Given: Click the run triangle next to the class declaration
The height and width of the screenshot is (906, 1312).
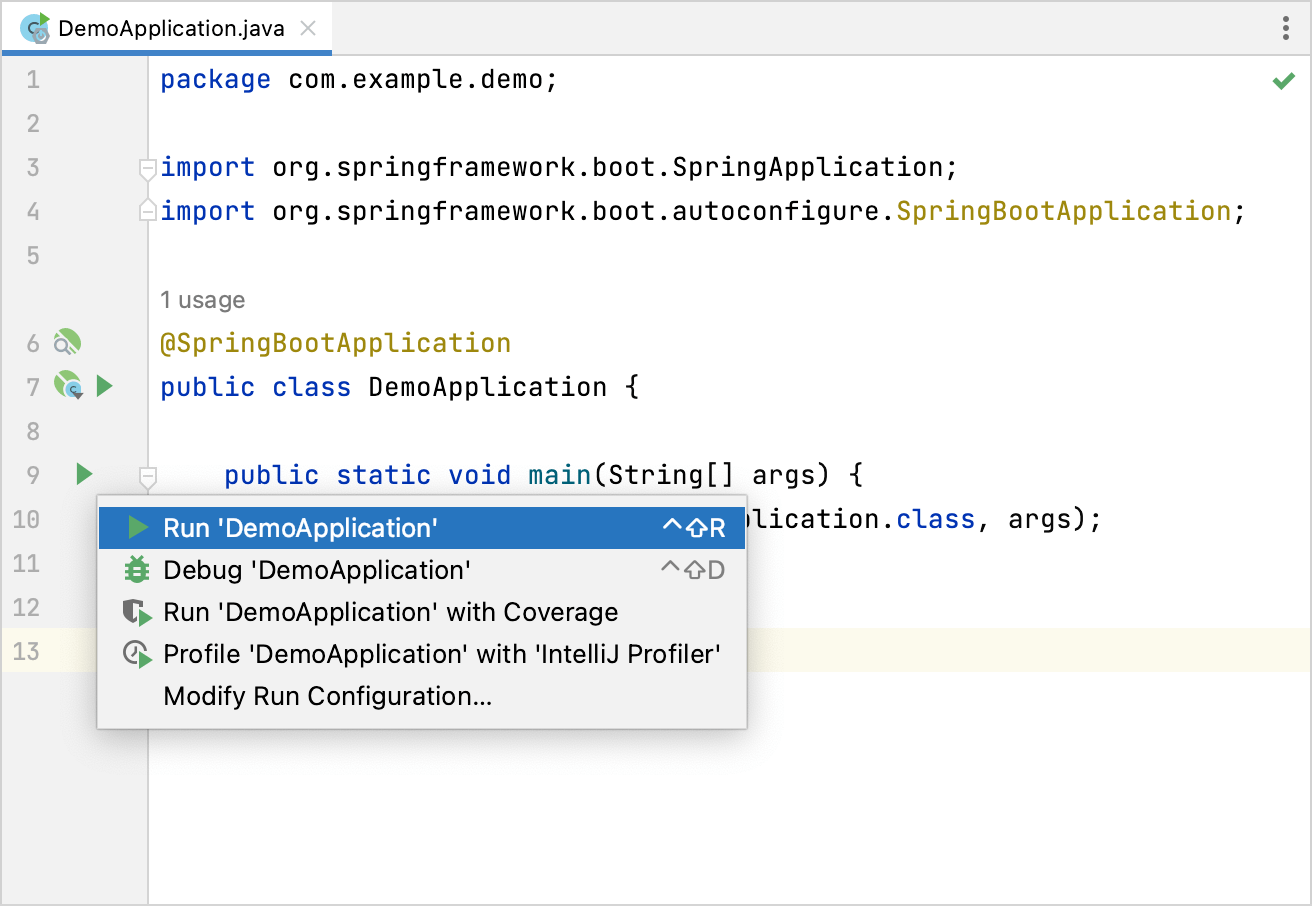Looking at the screenshot, I should coord(105,386).
